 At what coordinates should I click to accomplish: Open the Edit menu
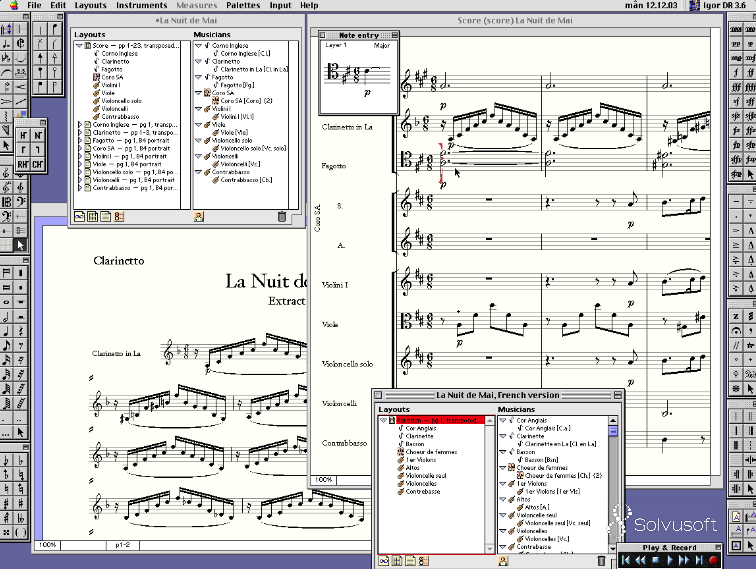tap(58, 5)
